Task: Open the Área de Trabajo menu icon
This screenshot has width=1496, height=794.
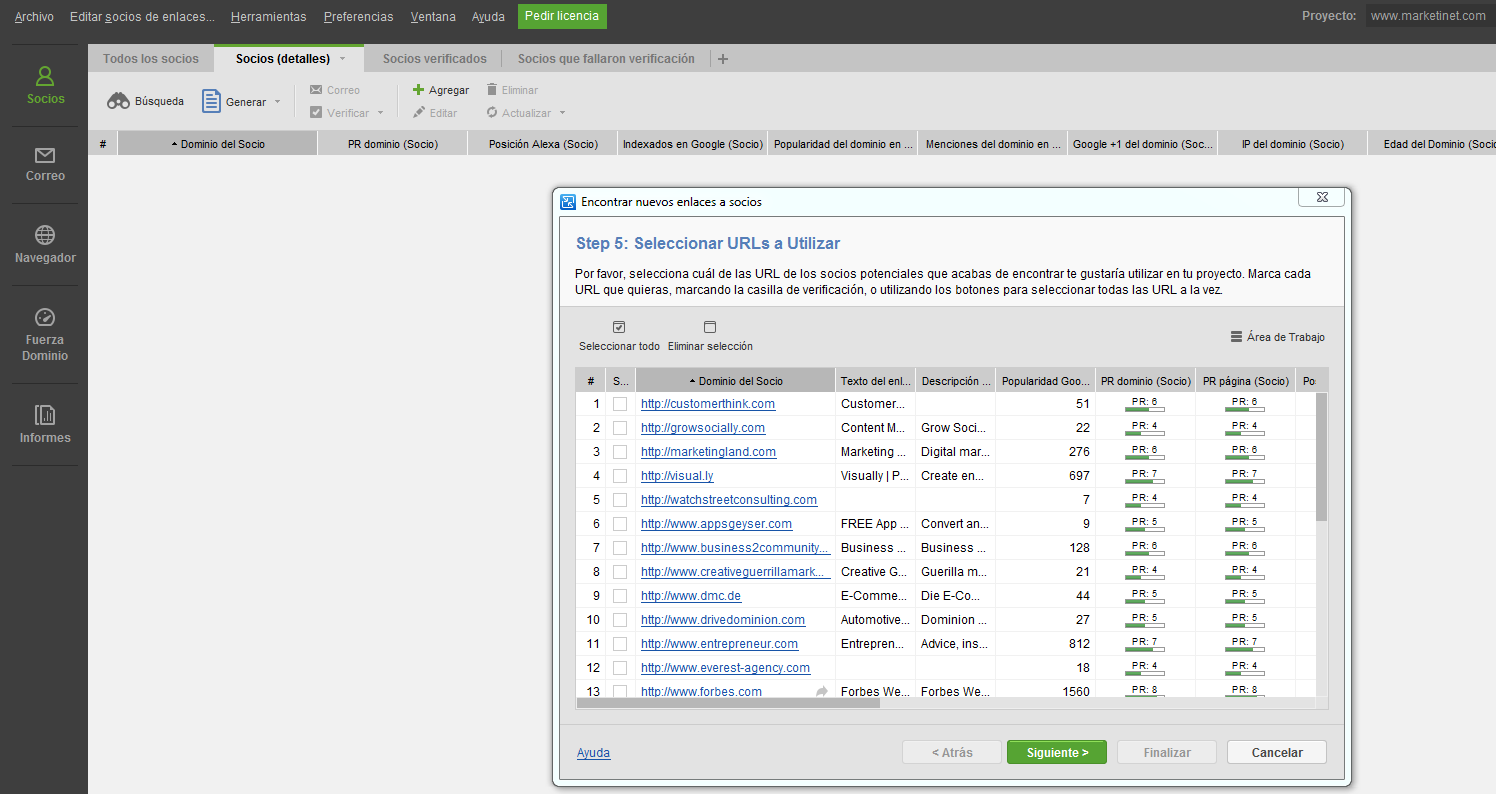Action: tap(1236, 337)
